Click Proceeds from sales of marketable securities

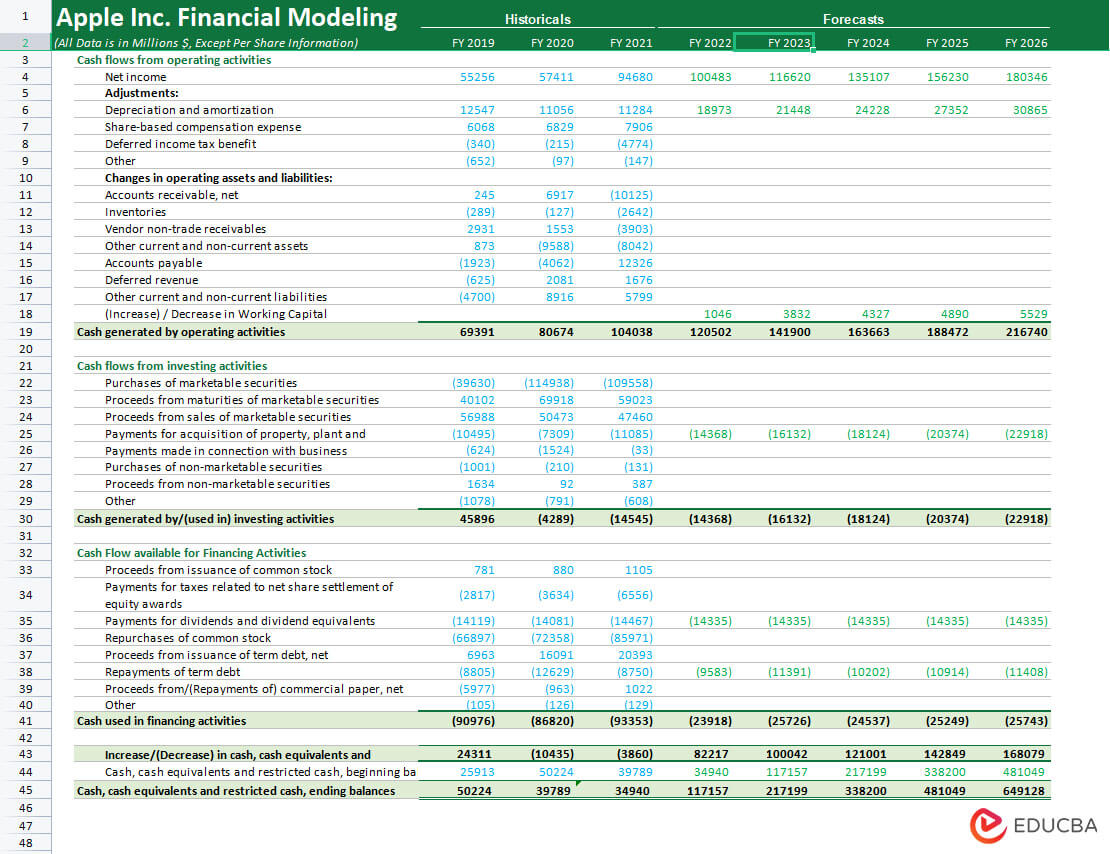coord(228,417)
